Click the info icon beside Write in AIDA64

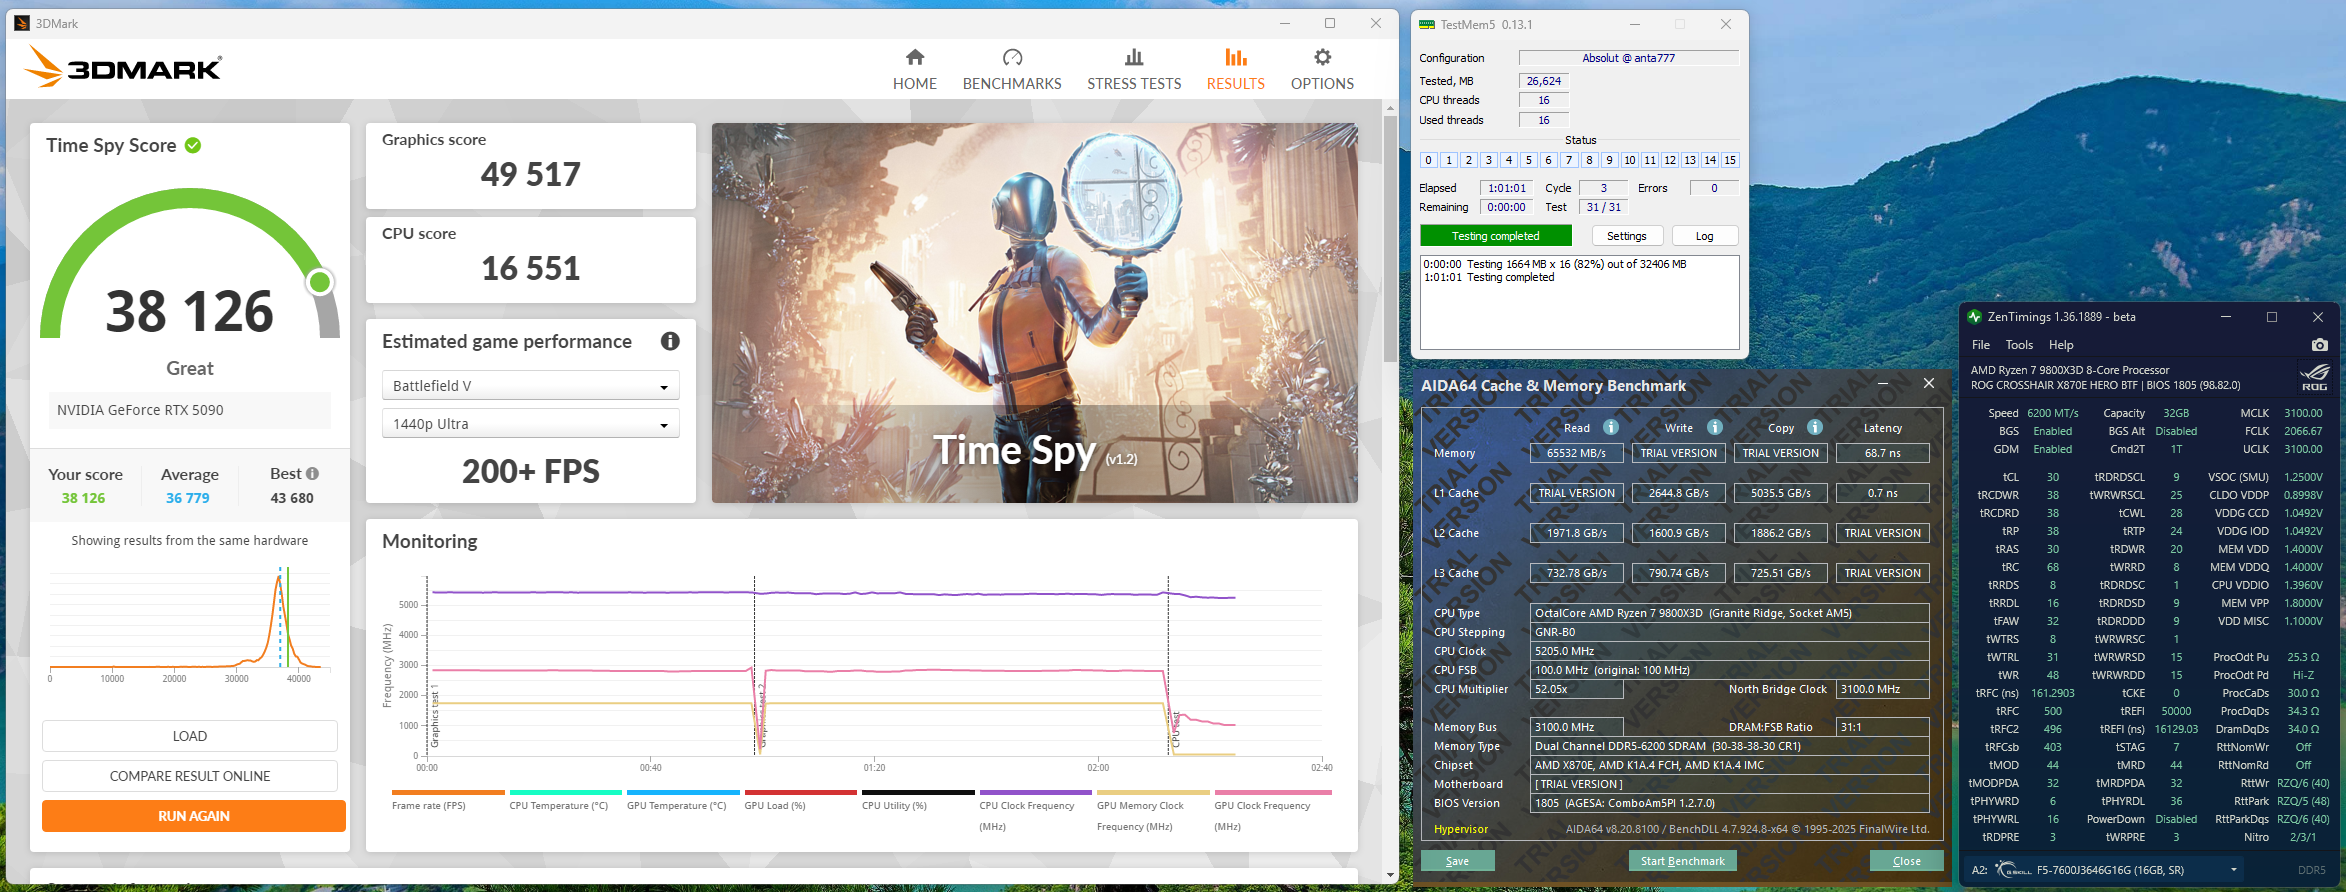click(x=1715, y=427)
